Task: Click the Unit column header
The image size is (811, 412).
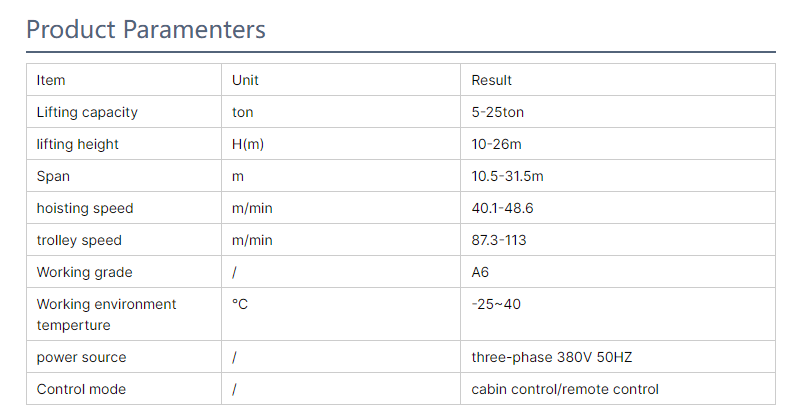Action: click(x=245, y=80)
